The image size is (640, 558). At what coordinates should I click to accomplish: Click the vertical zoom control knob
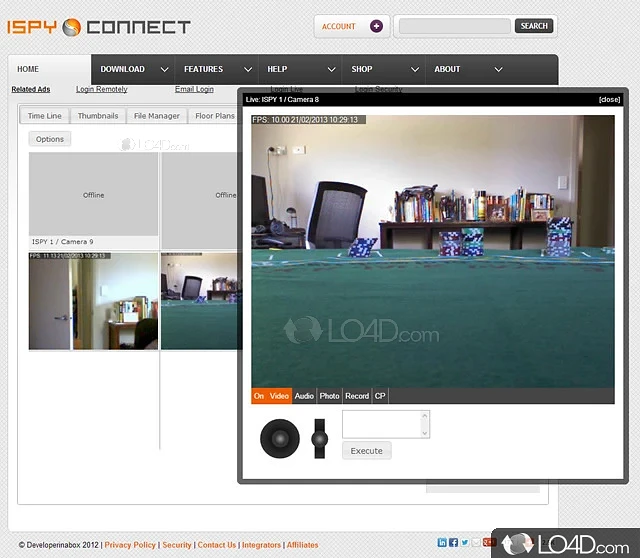point(320,438)
